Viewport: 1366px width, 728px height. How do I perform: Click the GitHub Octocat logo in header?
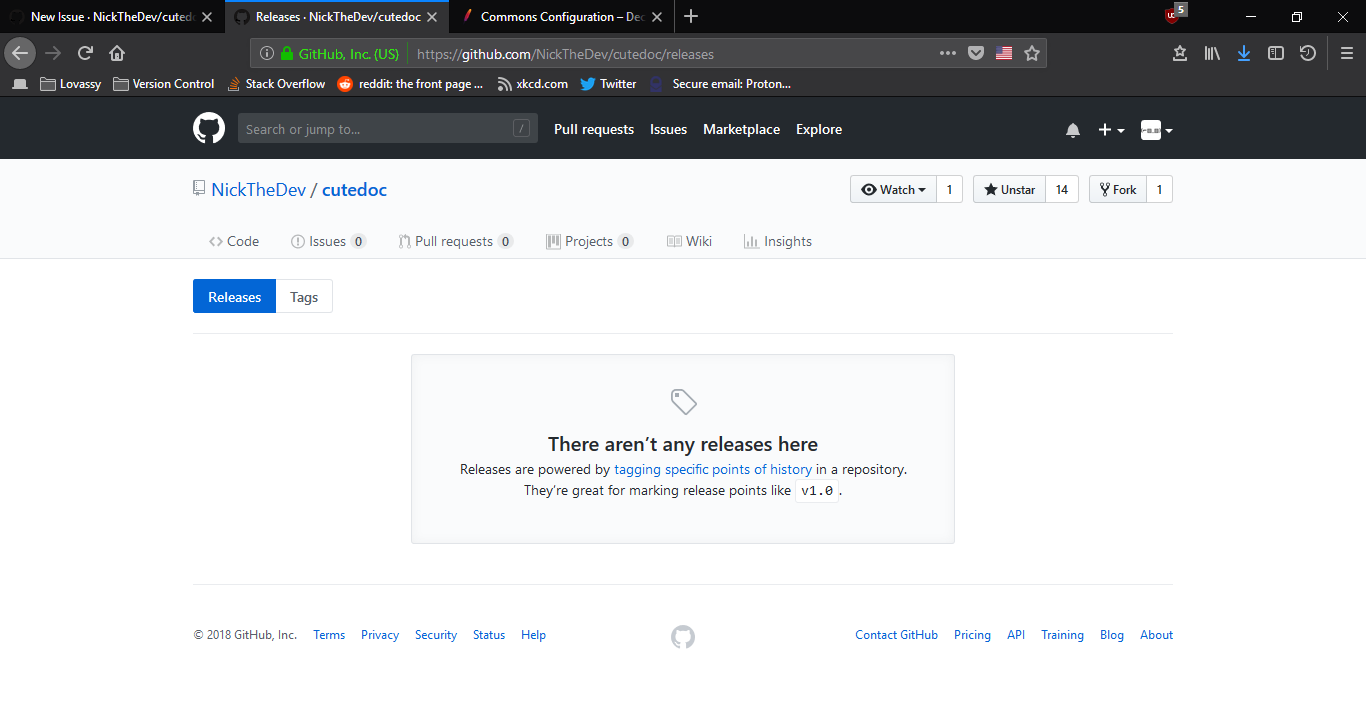(209, 129)
